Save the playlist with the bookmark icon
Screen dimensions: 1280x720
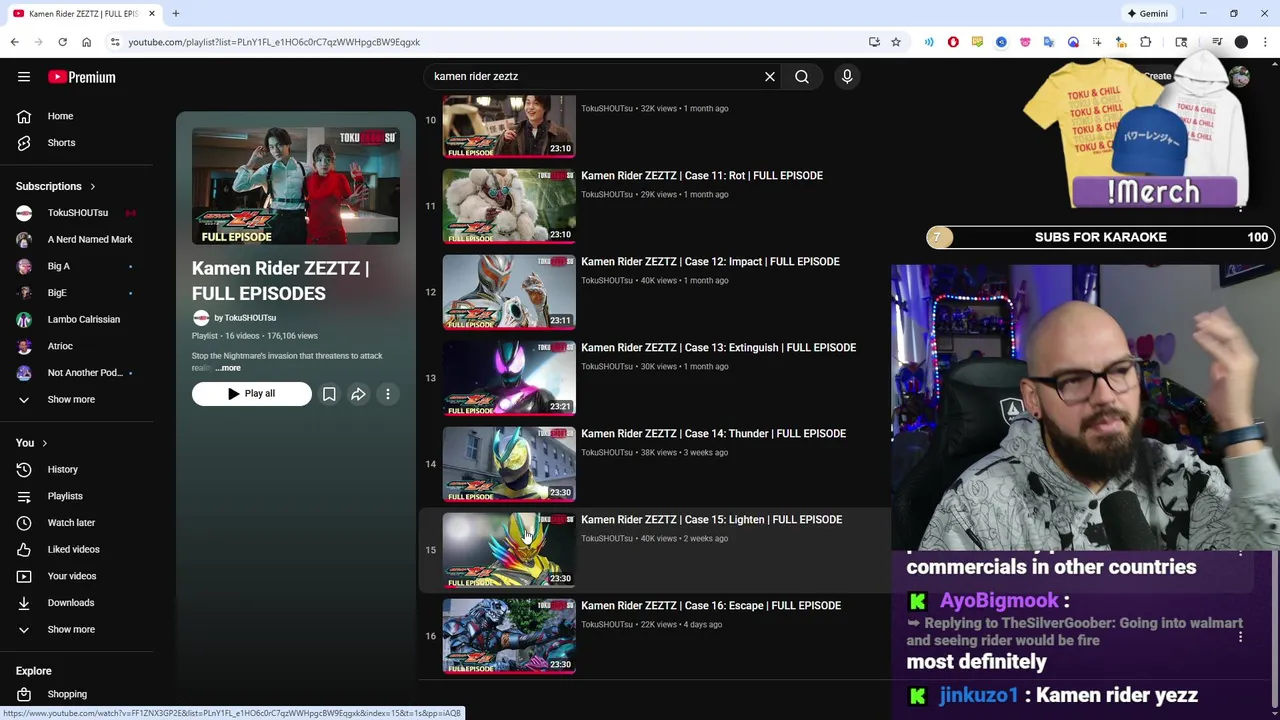[x=329, y=394]
